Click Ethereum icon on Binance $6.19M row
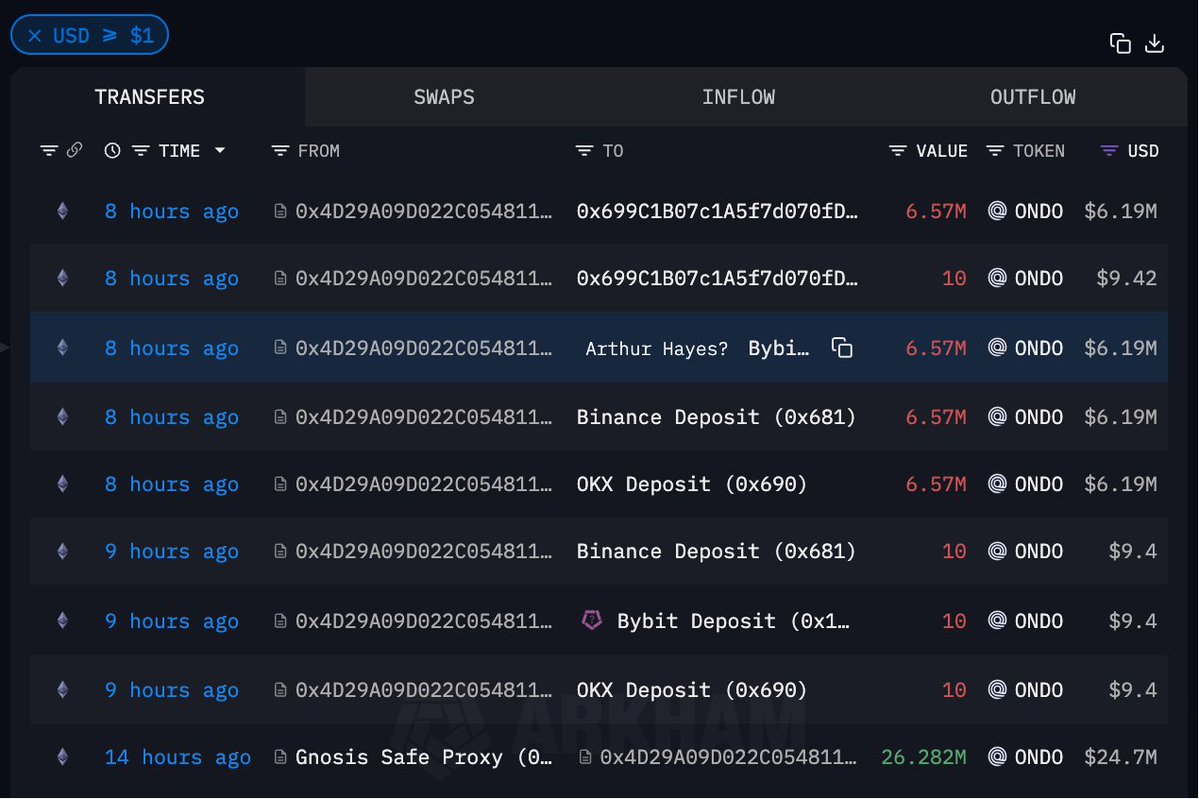 pyautogui.click(x=63, y=417)
